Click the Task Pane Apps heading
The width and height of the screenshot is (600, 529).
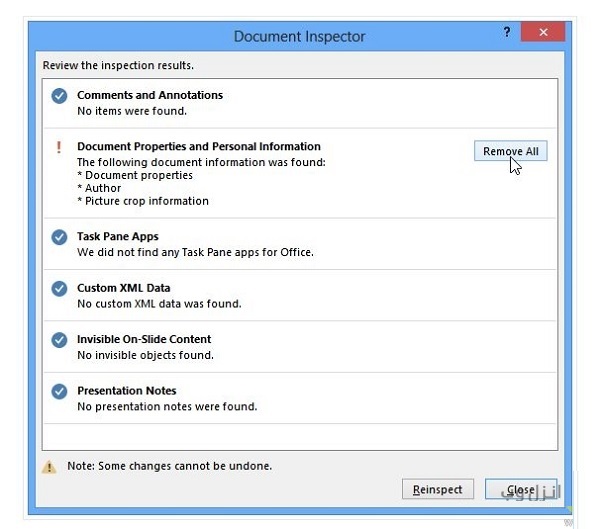click(x=118, y=237)
